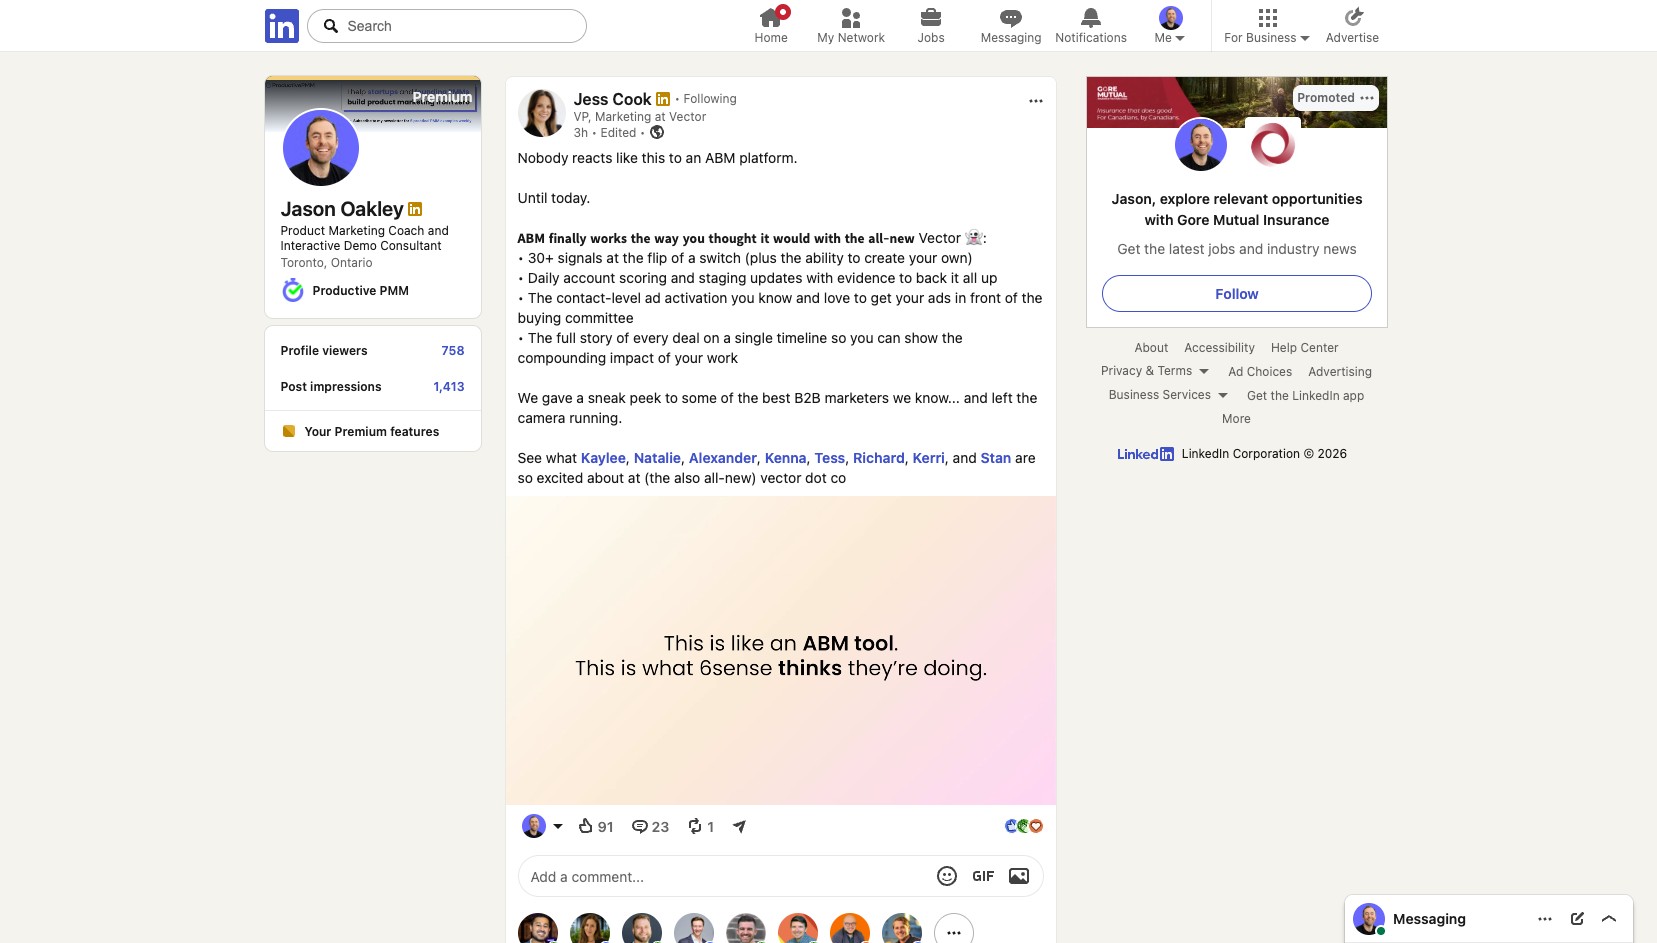Open Messaging bar options ellipsis
The width and height of the screenshot is (1657, 943).
point(1545,919)
